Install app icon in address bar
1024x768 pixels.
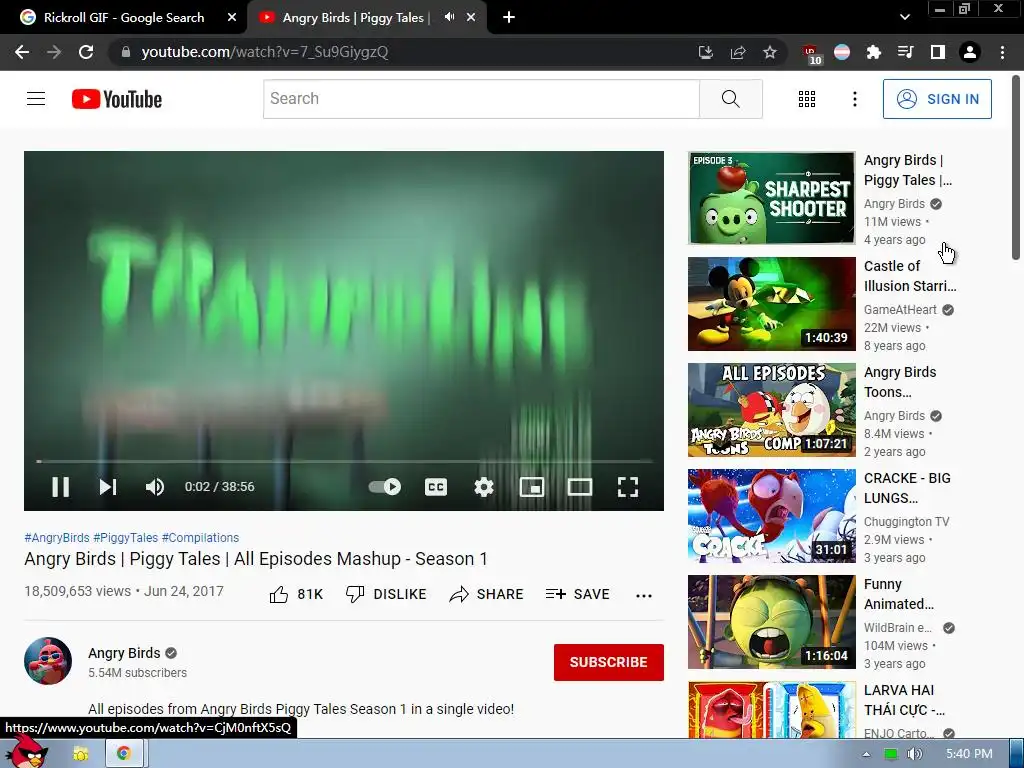pos(705,52)
